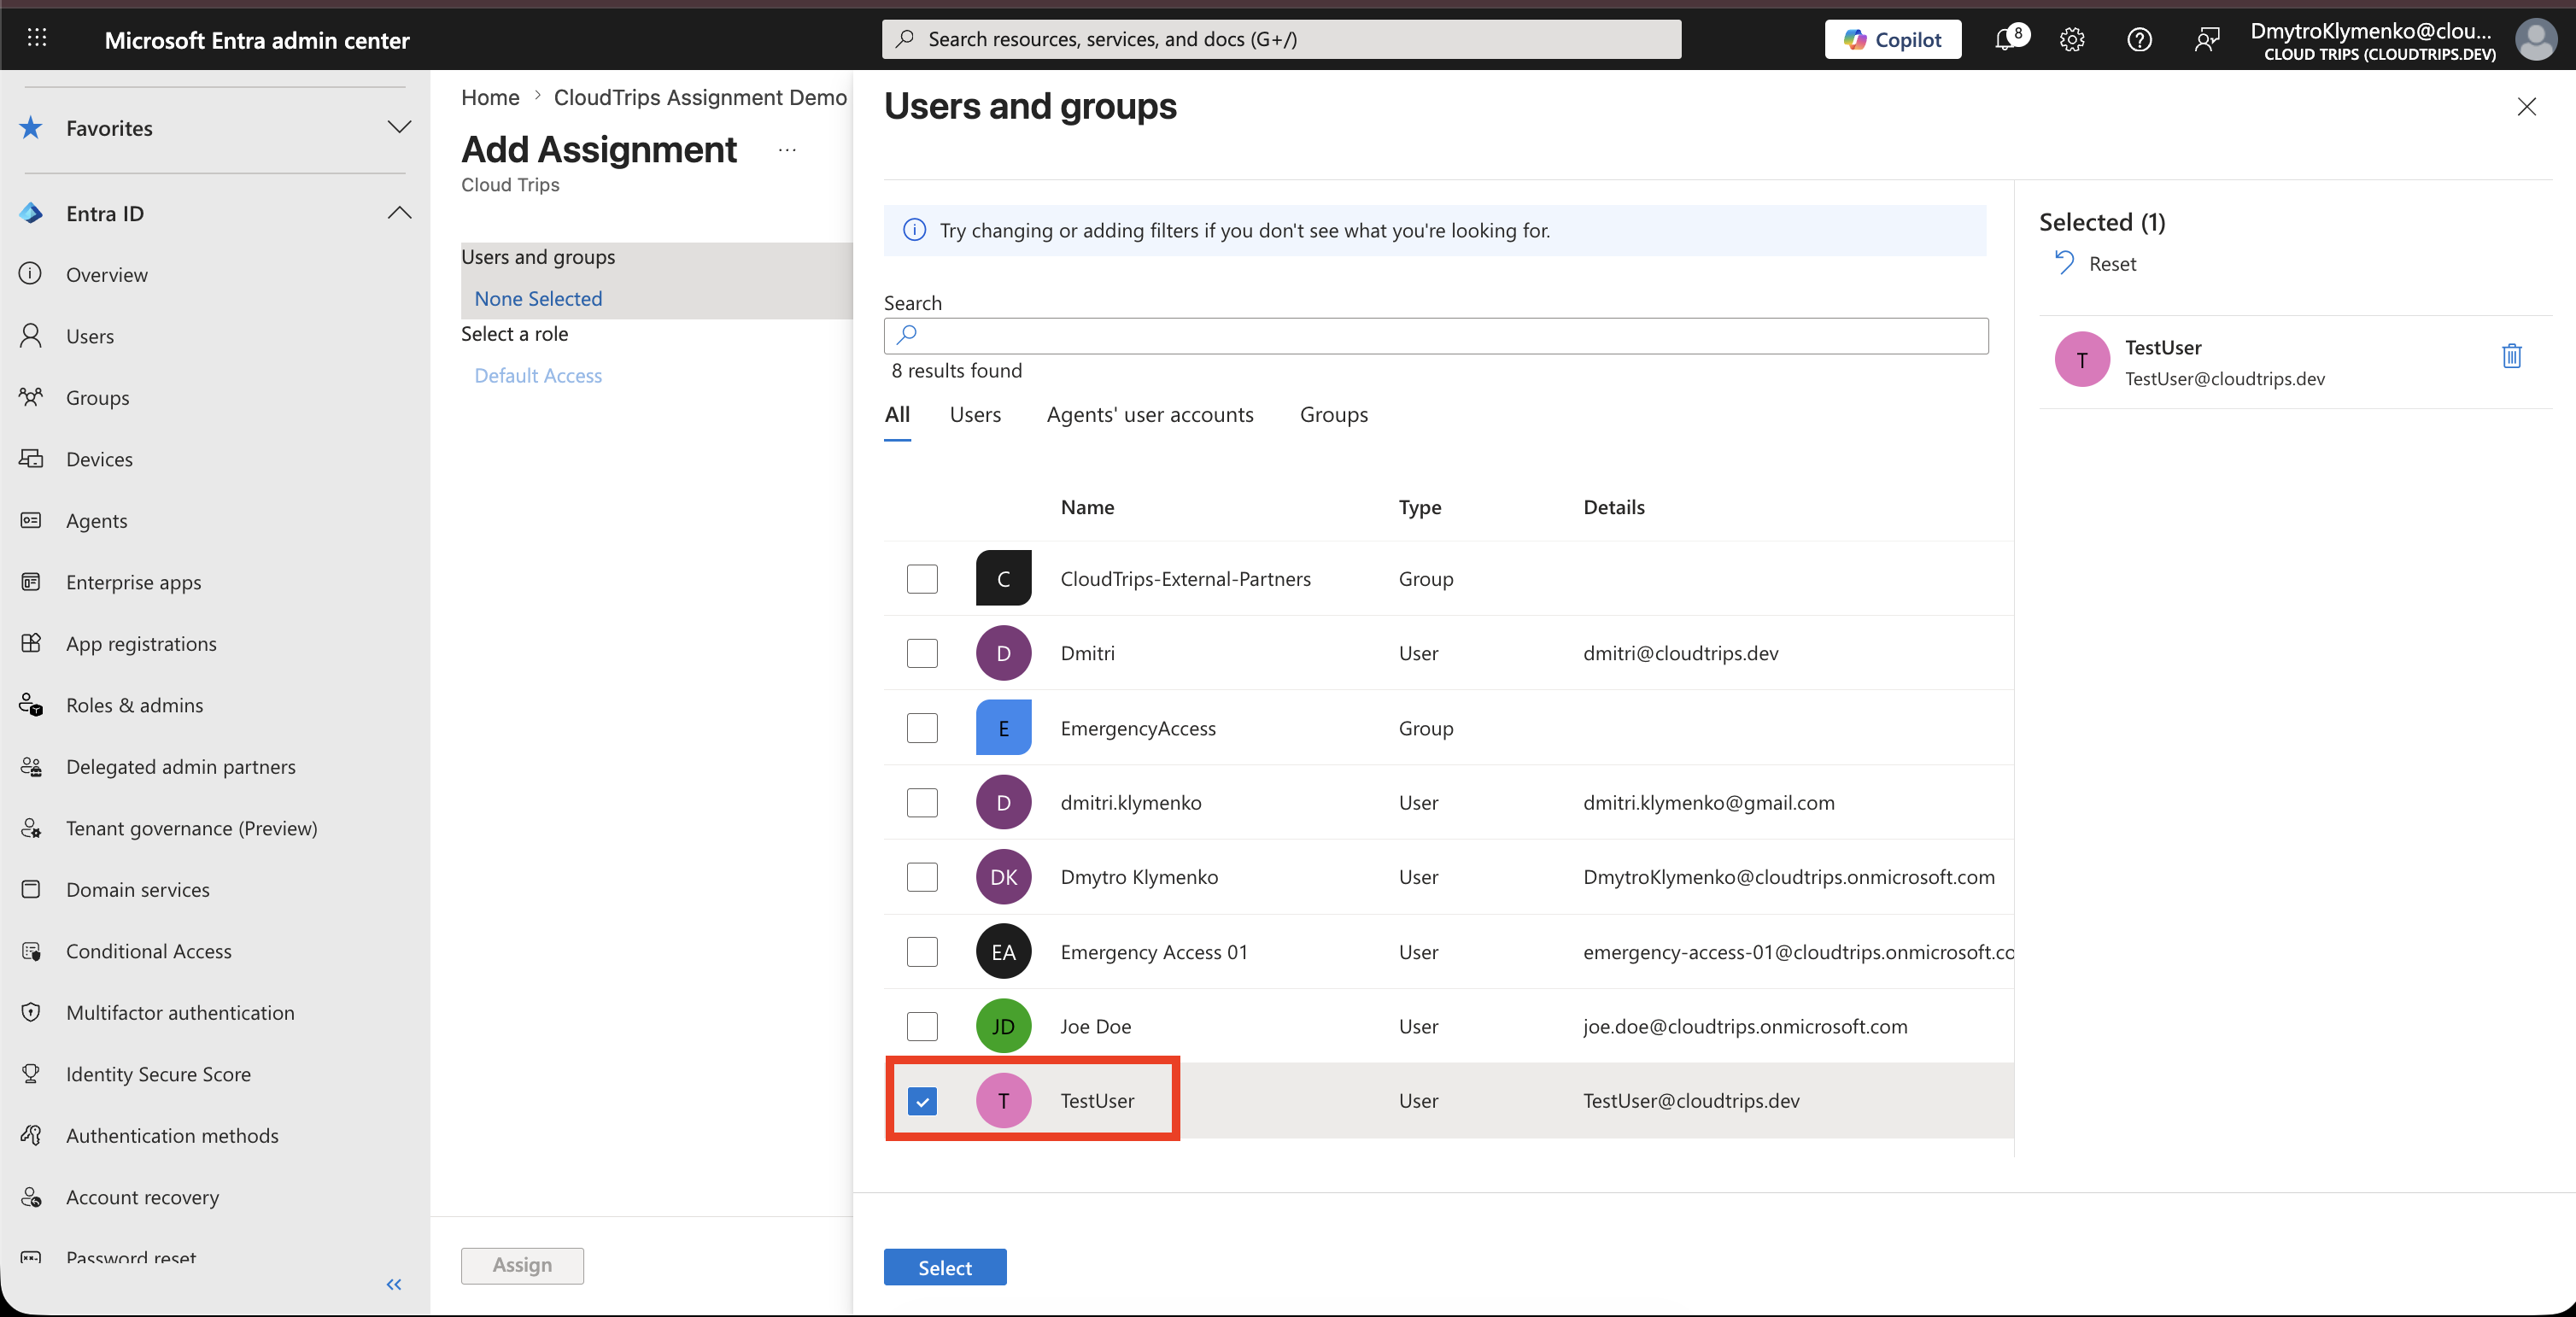Screen dimensions: 2576x1317
Task: Check the Joe Doe checkbox
Action: [922, 1025]
